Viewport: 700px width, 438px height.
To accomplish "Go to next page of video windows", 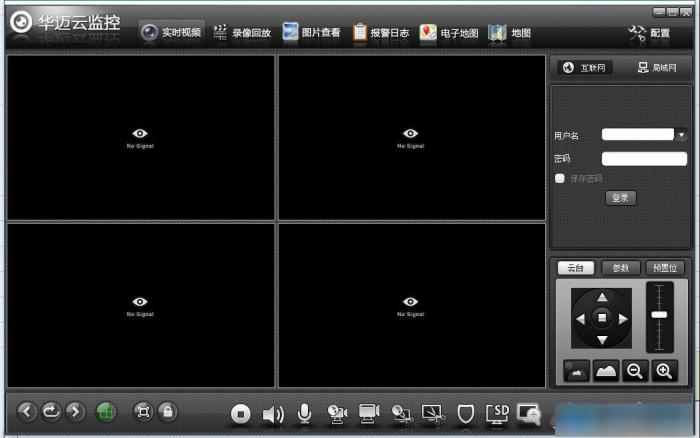I will (75, 411).
